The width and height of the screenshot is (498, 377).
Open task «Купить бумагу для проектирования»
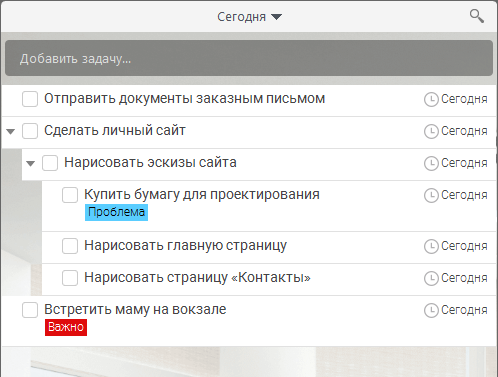[x=202, y=194]
